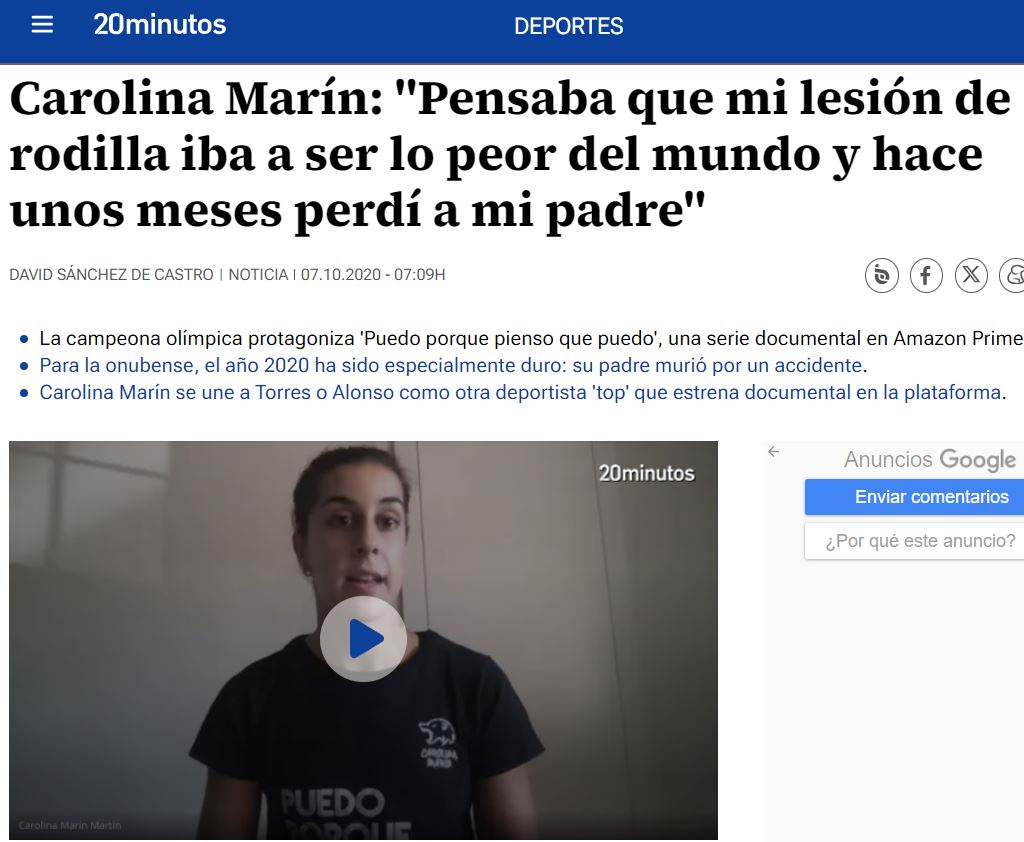Click the NOTICIA label in byline

[258, 274]
